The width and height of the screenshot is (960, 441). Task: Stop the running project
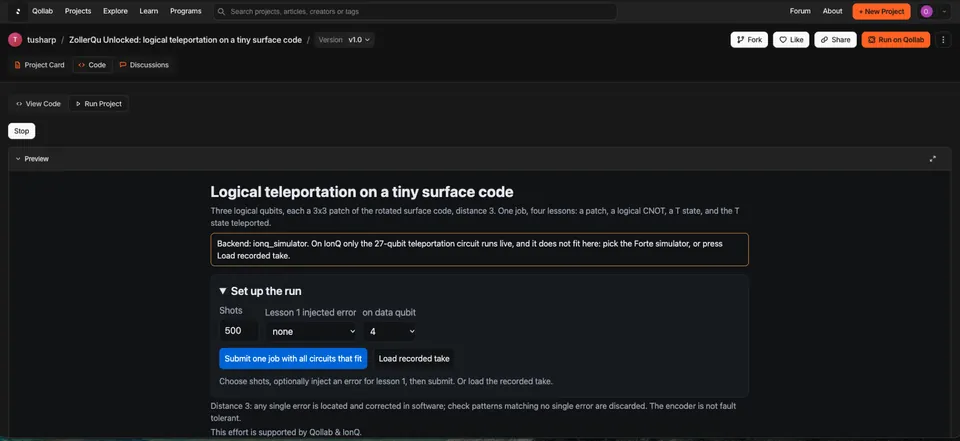(x=21, y=131)
